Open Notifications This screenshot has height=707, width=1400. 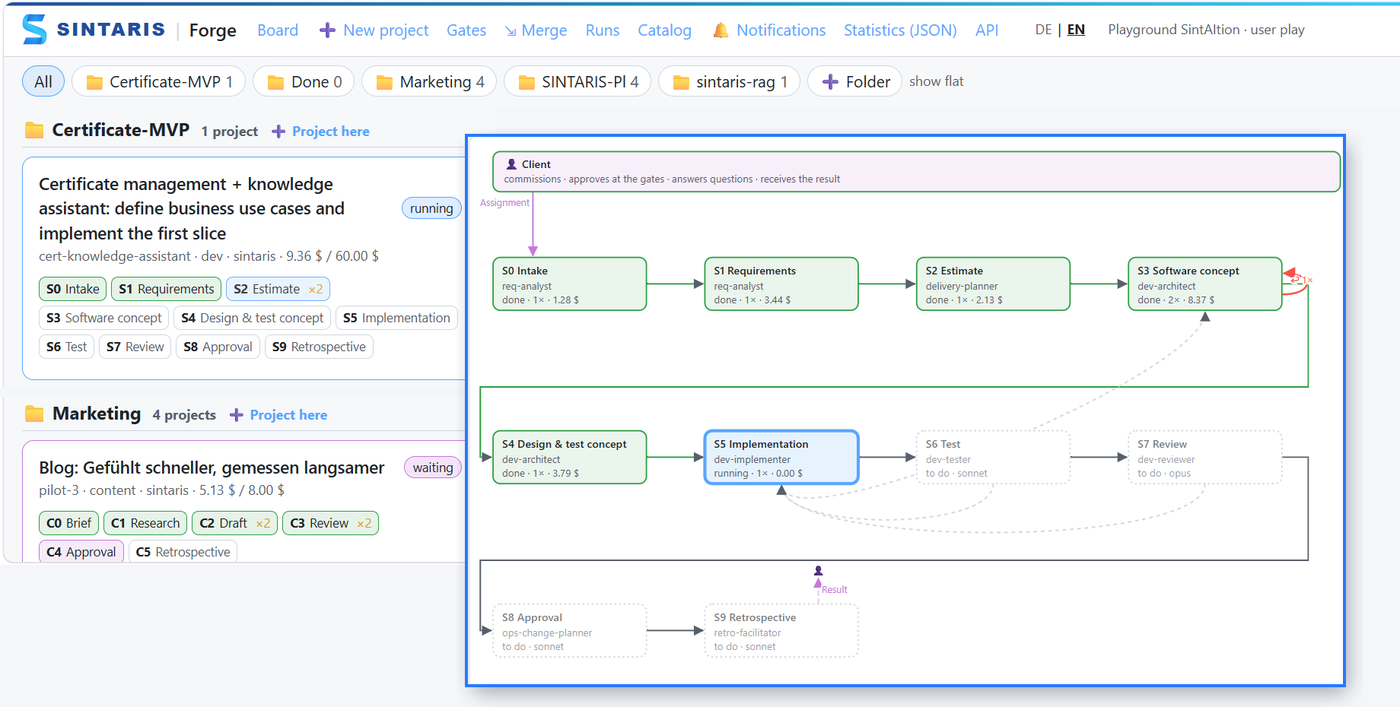point(769,30)
